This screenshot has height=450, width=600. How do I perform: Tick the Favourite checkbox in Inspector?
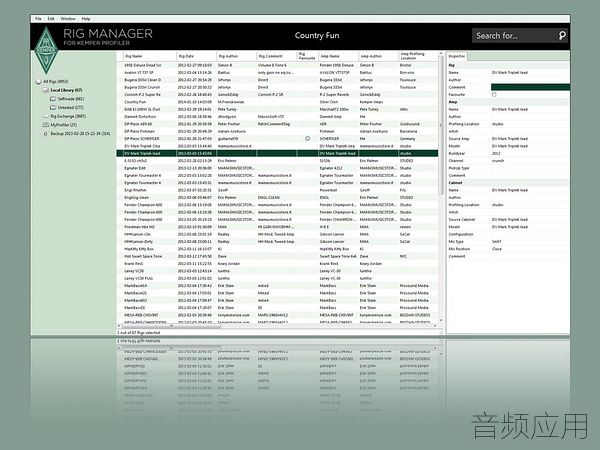(494, 95)
